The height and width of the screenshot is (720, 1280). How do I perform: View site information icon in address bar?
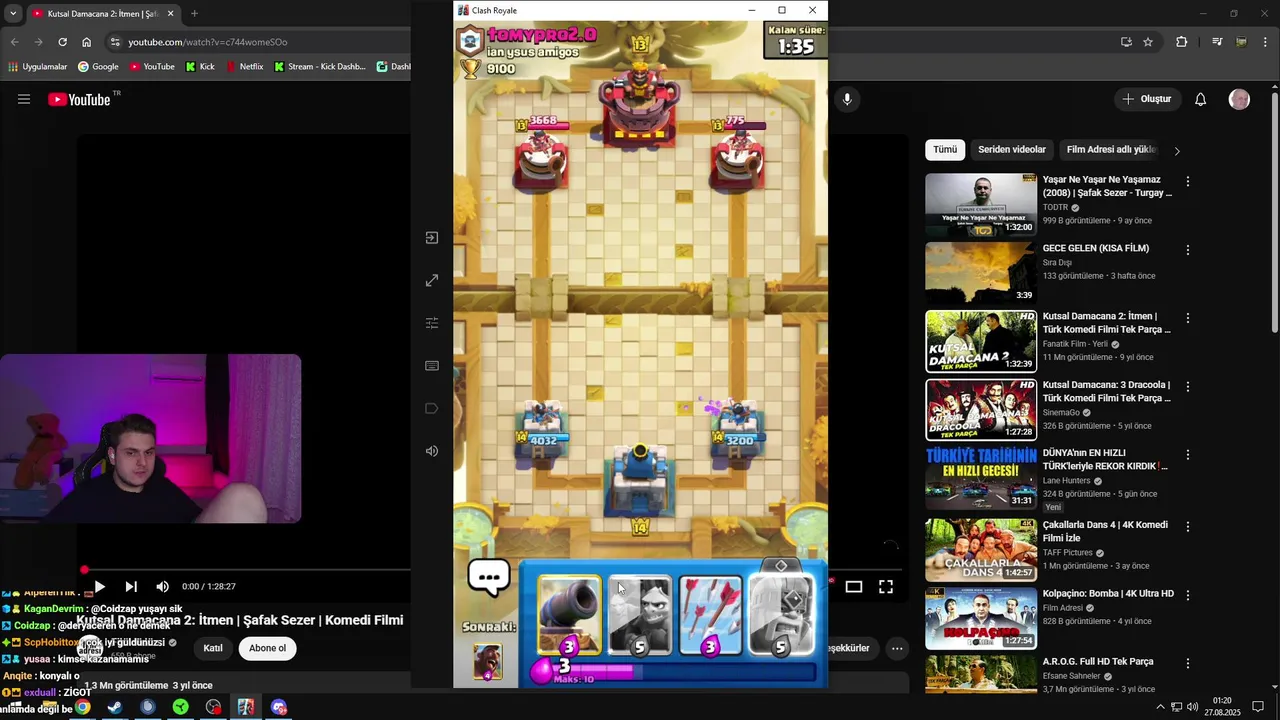pos(115,42)
